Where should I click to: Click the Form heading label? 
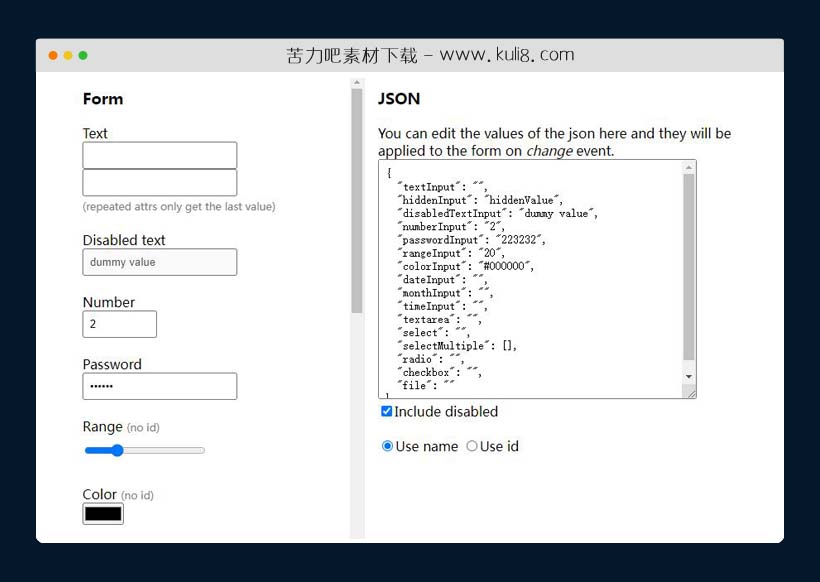pos(103,99)
